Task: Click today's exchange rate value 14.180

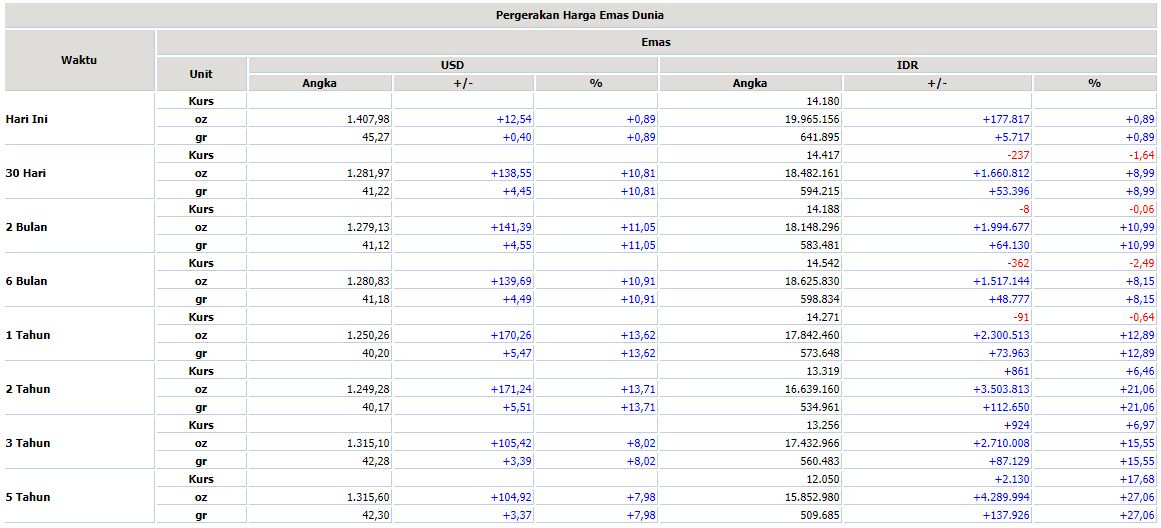Action: tap(823, 101)
